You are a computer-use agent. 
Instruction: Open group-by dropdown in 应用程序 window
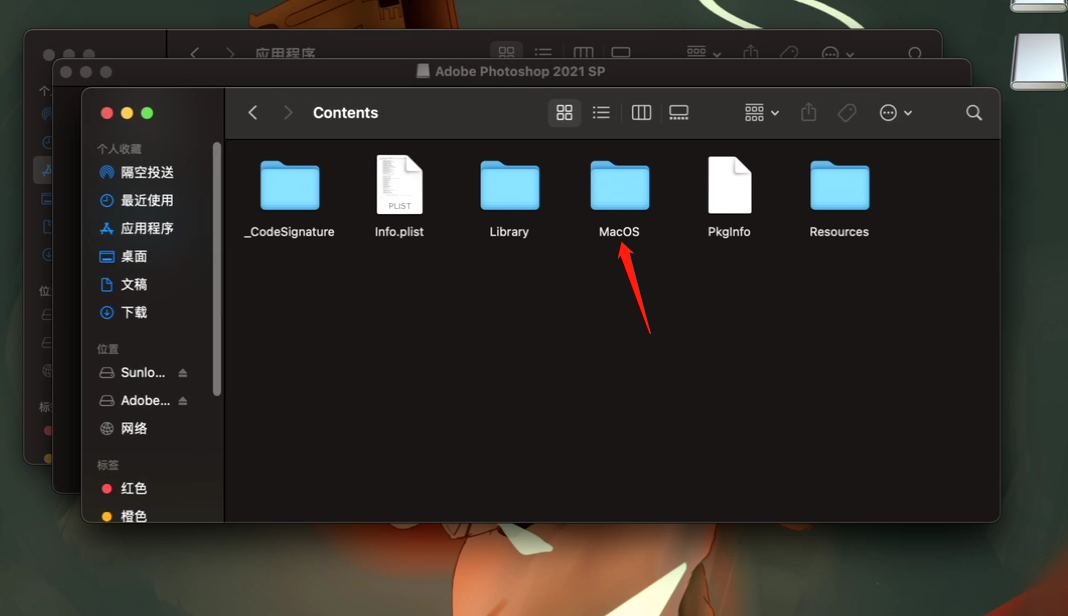click(704, 52)
